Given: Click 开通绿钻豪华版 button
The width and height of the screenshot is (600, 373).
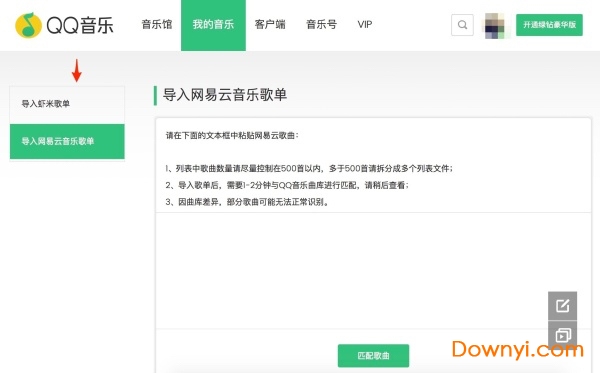Looking at the screenshot, I should point(549,25).
